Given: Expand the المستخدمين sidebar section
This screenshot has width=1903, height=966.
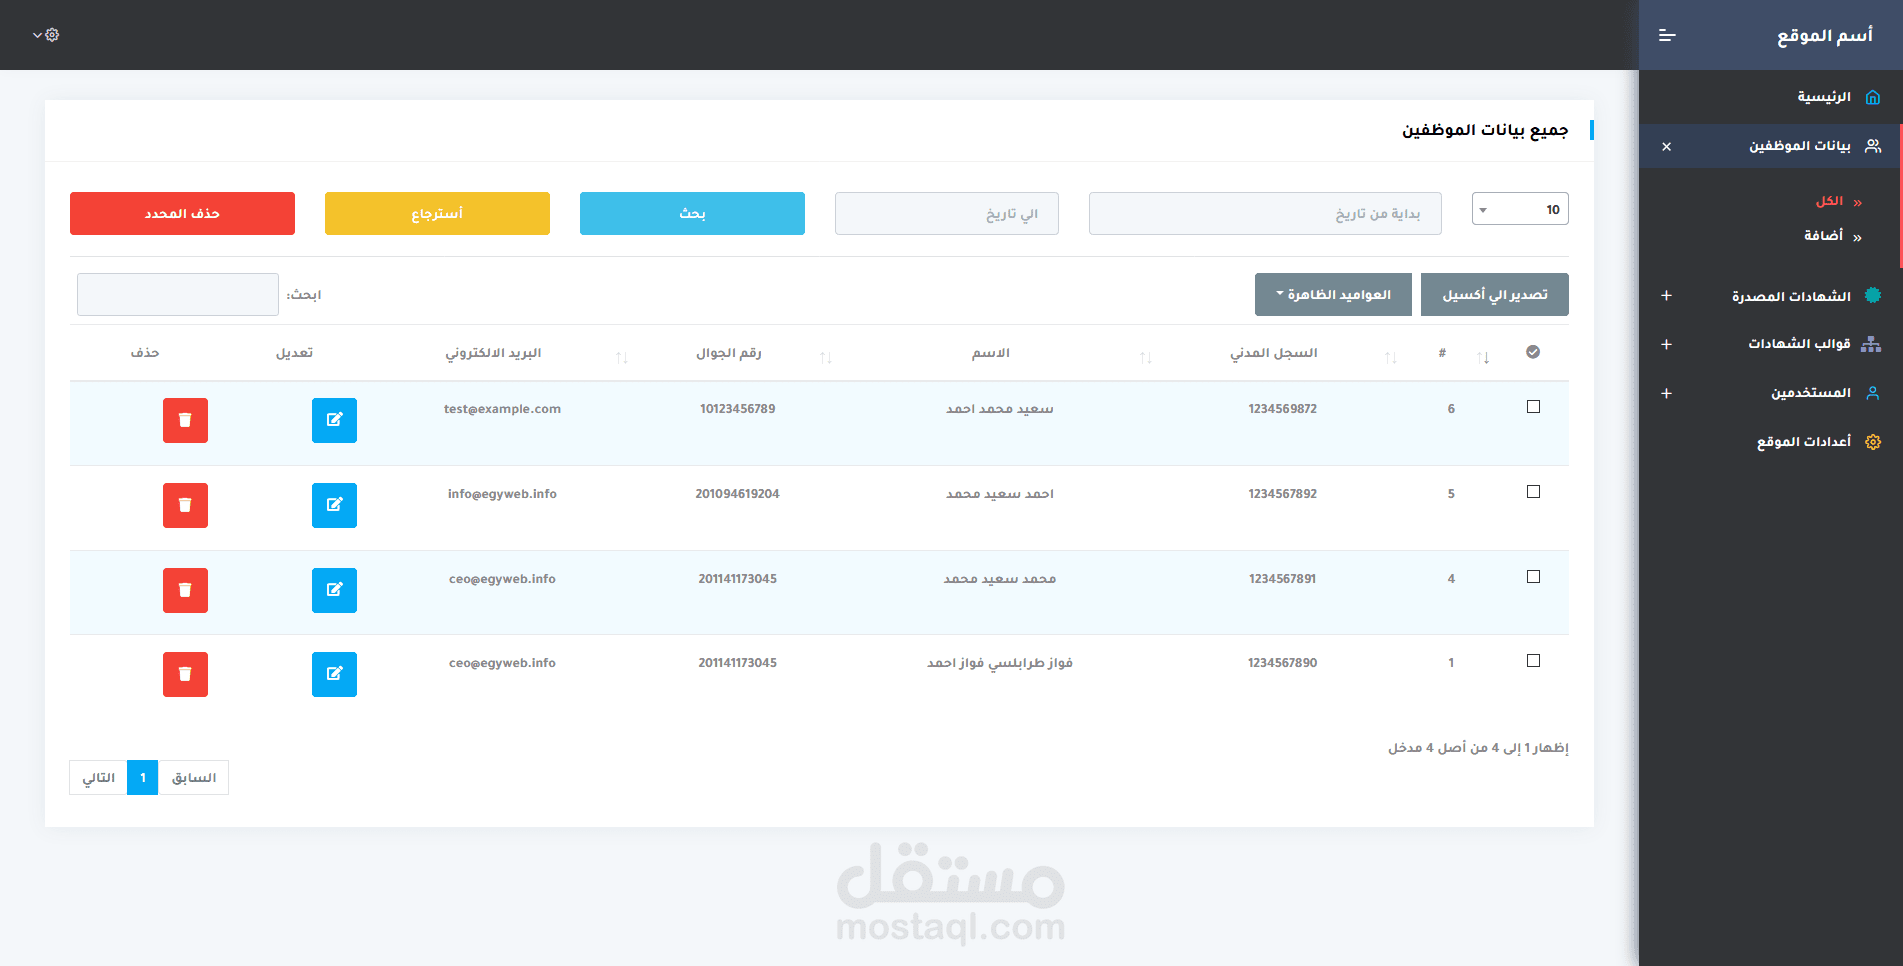Looking at the screenshot, I should [1666, 393].
